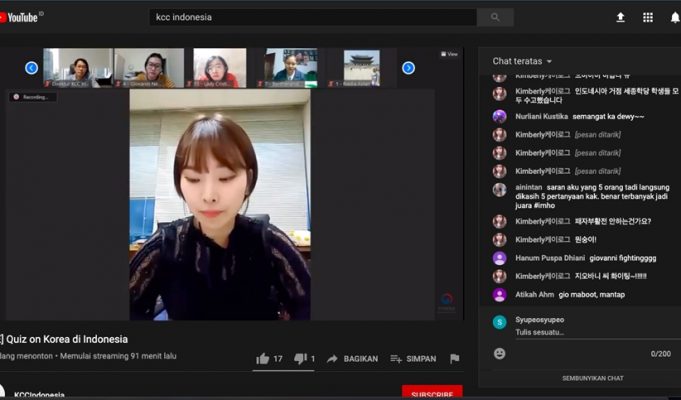The height and width of the screenshot is (400, 681).
Task: Open the notifications bell
Action: click(x=674, y=17)
